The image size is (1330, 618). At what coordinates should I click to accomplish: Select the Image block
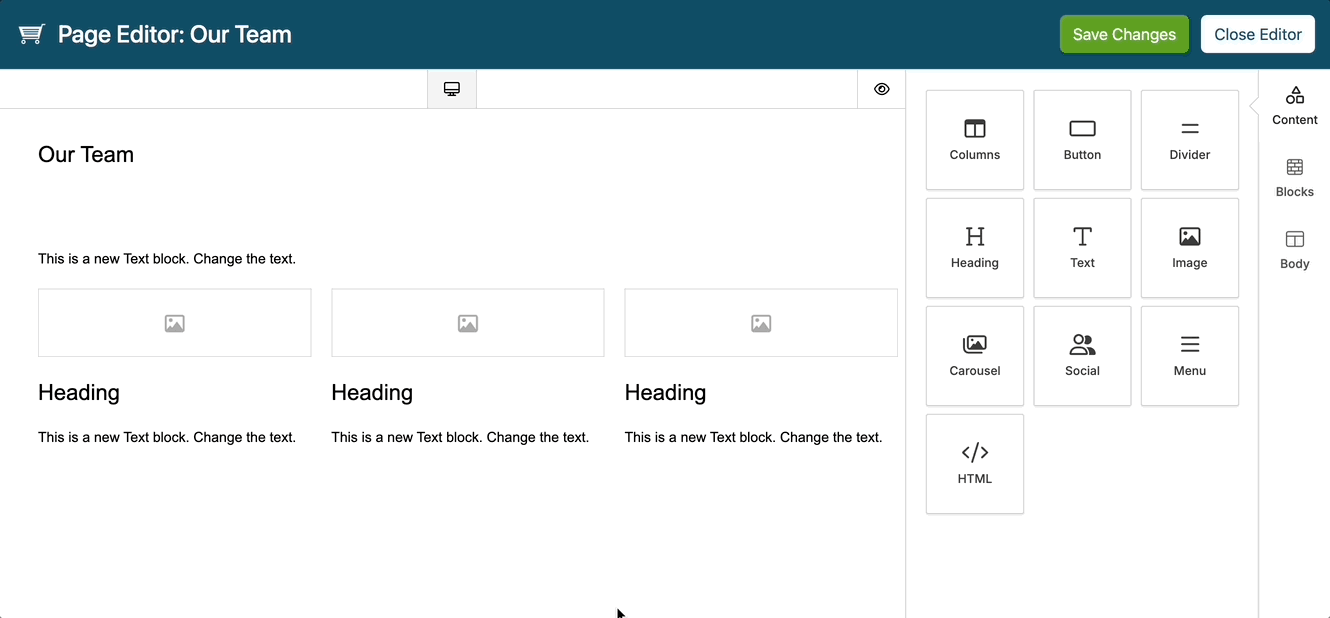(1189, 247)
